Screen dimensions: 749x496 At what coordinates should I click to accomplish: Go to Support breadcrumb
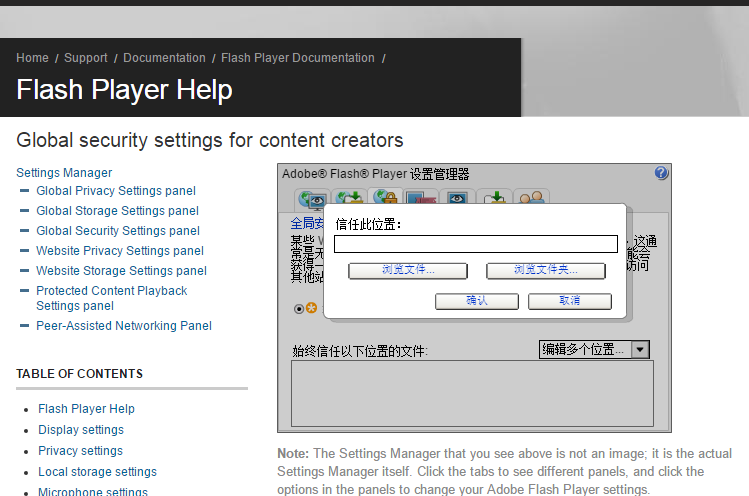[86, 58]
